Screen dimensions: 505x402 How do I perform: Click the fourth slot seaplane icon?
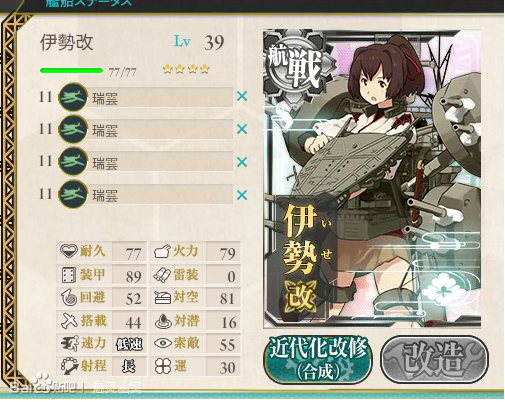pos(73,194)
